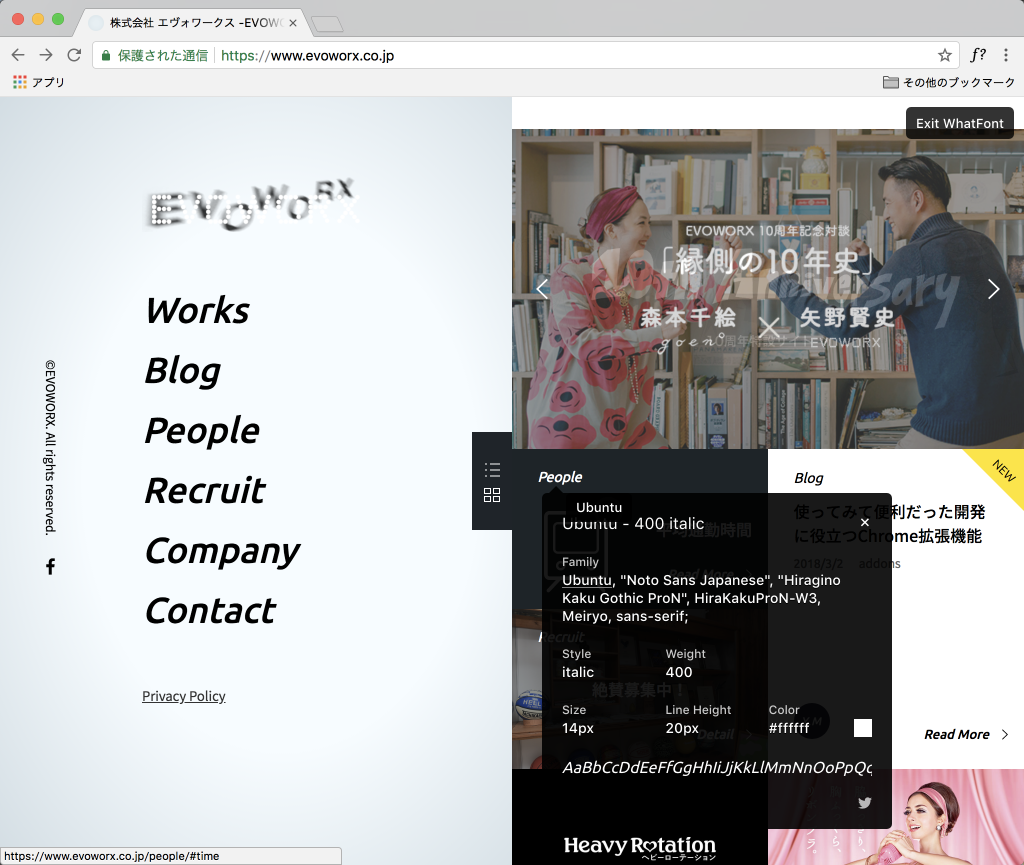This screenshot has width=1024, height=865.
Task: Click the Ubuntu family link
Action: point(586,580)
